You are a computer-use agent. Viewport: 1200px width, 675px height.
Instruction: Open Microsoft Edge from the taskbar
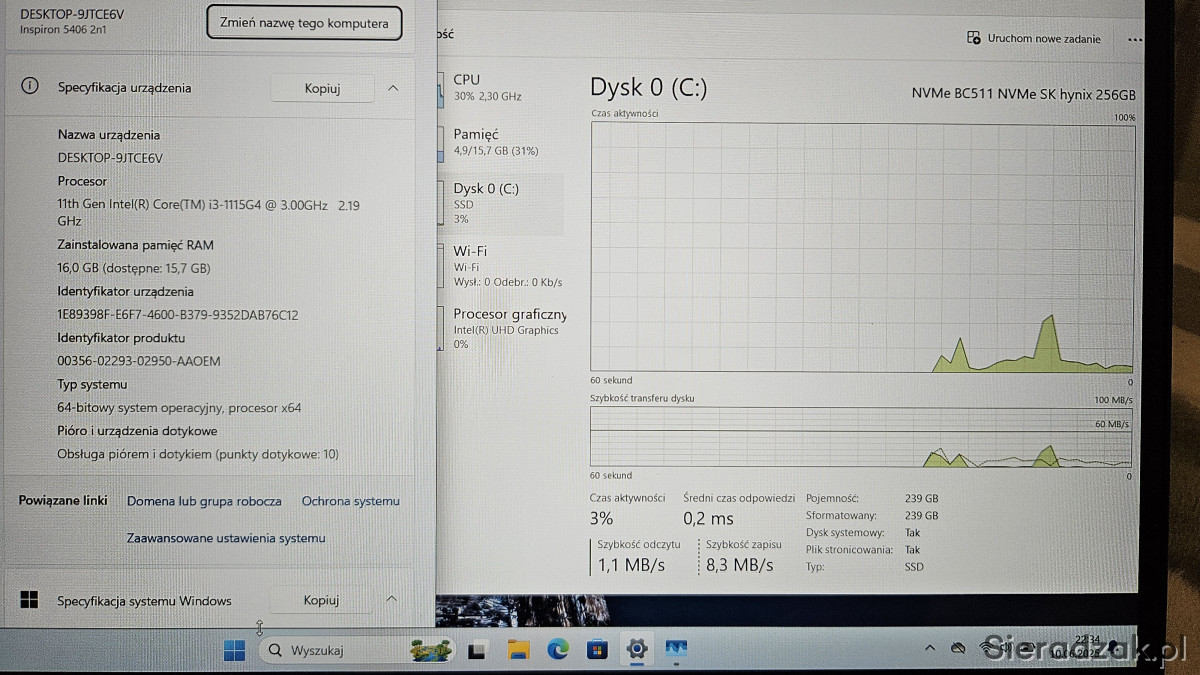click(x=557, y=651)
